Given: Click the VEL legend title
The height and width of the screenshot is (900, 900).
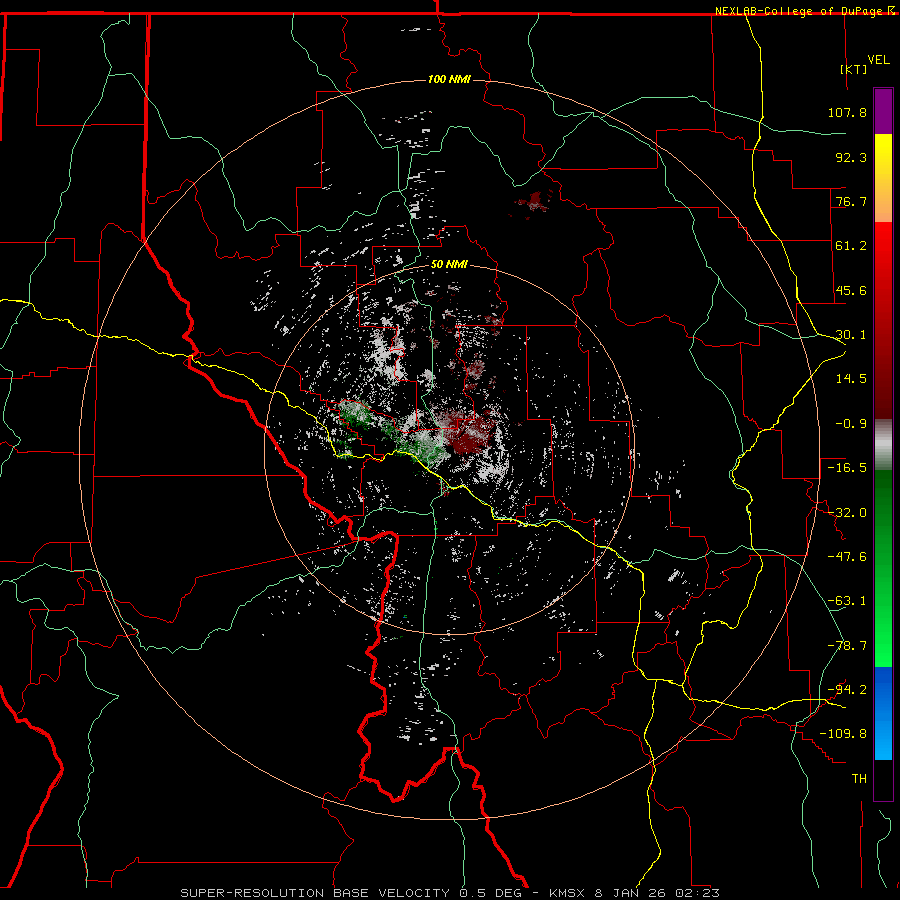Looking at the screenshot, I should pyautogui.click(x=878, y=60).
